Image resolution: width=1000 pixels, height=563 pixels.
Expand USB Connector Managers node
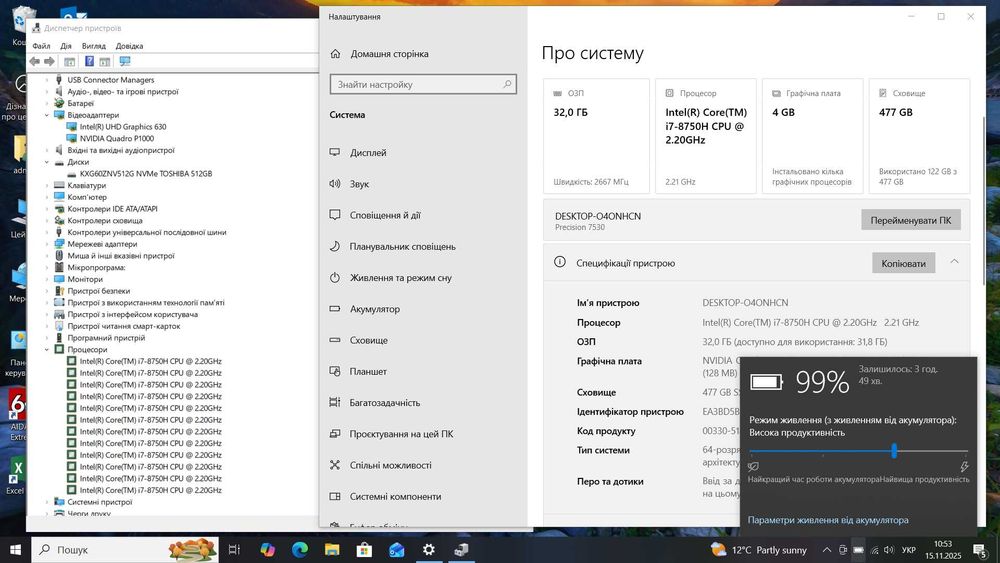click(47, 80)
